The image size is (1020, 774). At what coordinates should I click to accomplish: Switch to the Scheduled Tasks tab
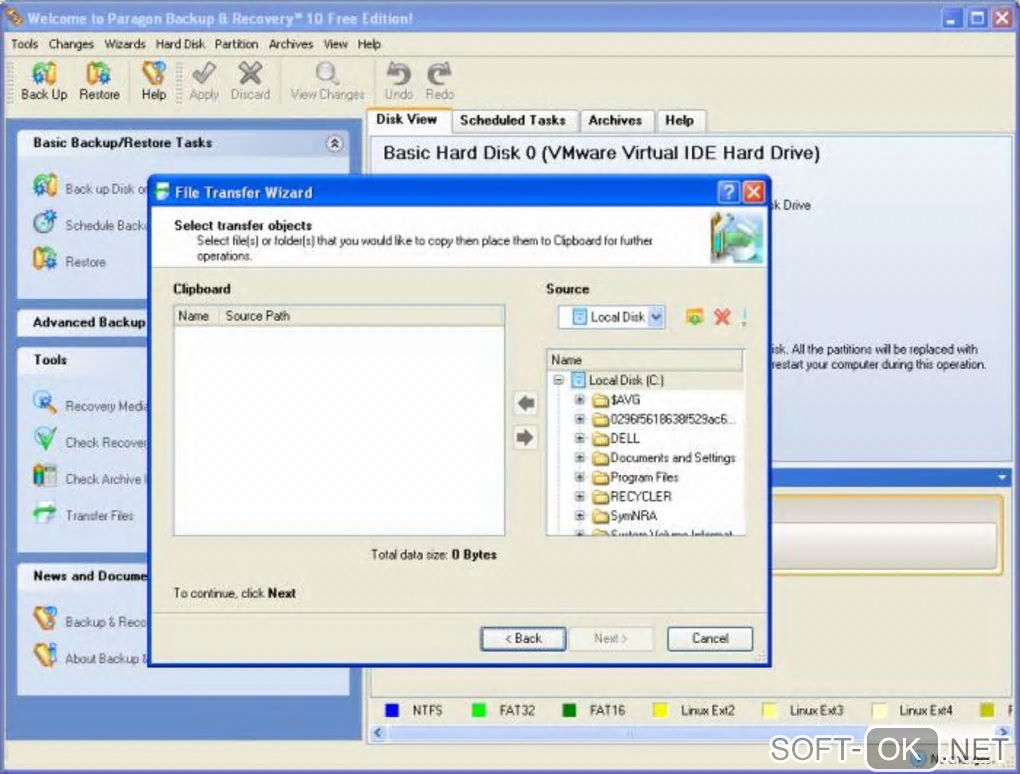513,120
